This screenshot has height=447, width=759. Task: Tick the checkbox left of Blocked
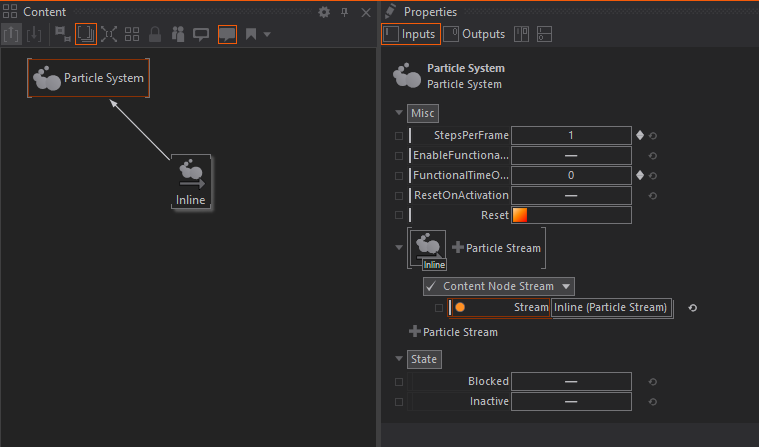[400, 381]
